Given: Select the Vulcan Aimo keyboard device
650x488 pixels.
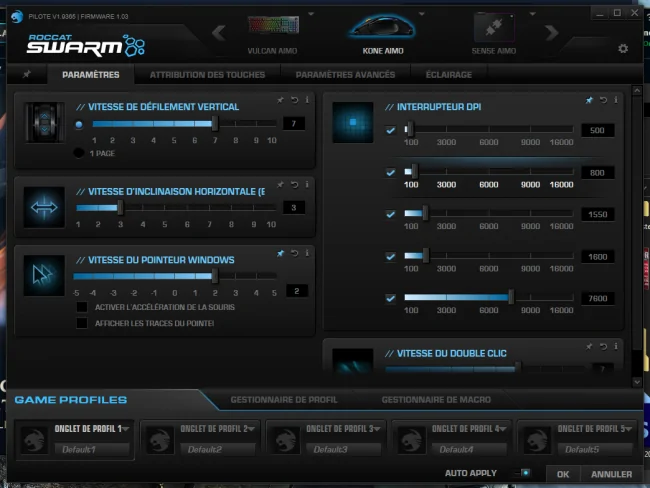Looking at the screenshot, I should coord(273,35).
